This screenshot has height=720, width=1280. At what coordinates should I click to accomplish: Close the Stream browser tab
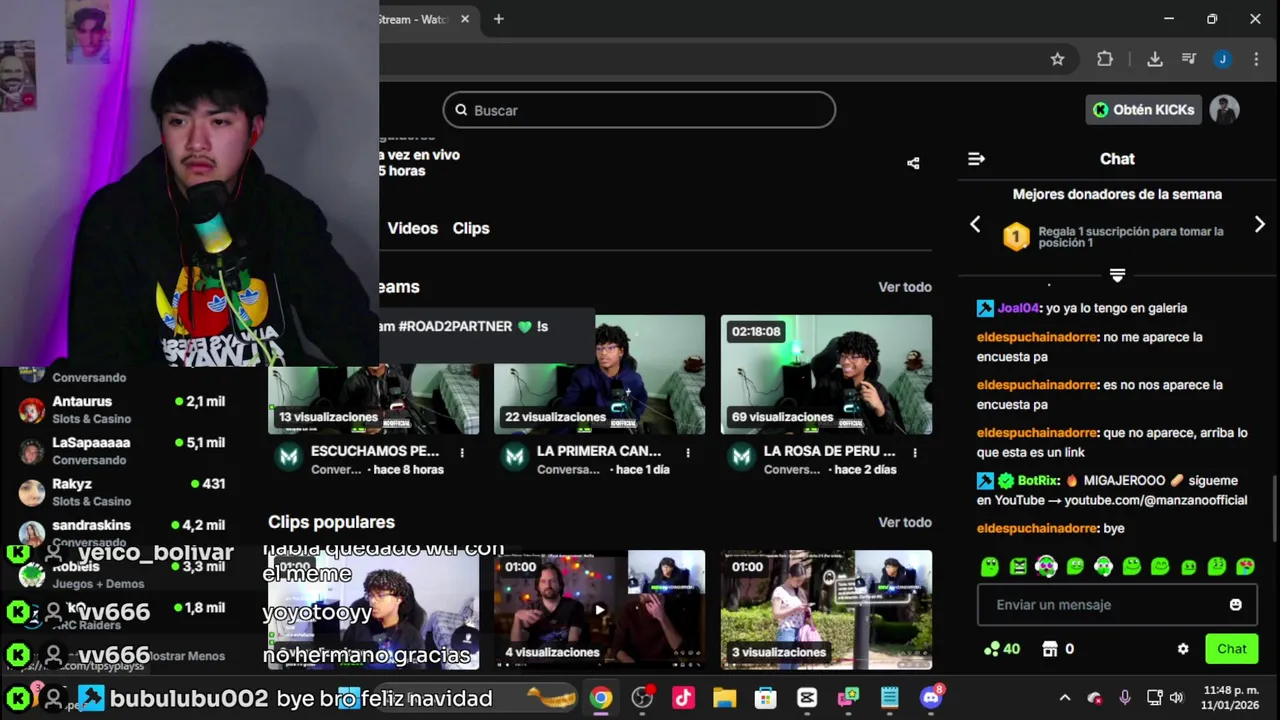(x=465, y=19)
